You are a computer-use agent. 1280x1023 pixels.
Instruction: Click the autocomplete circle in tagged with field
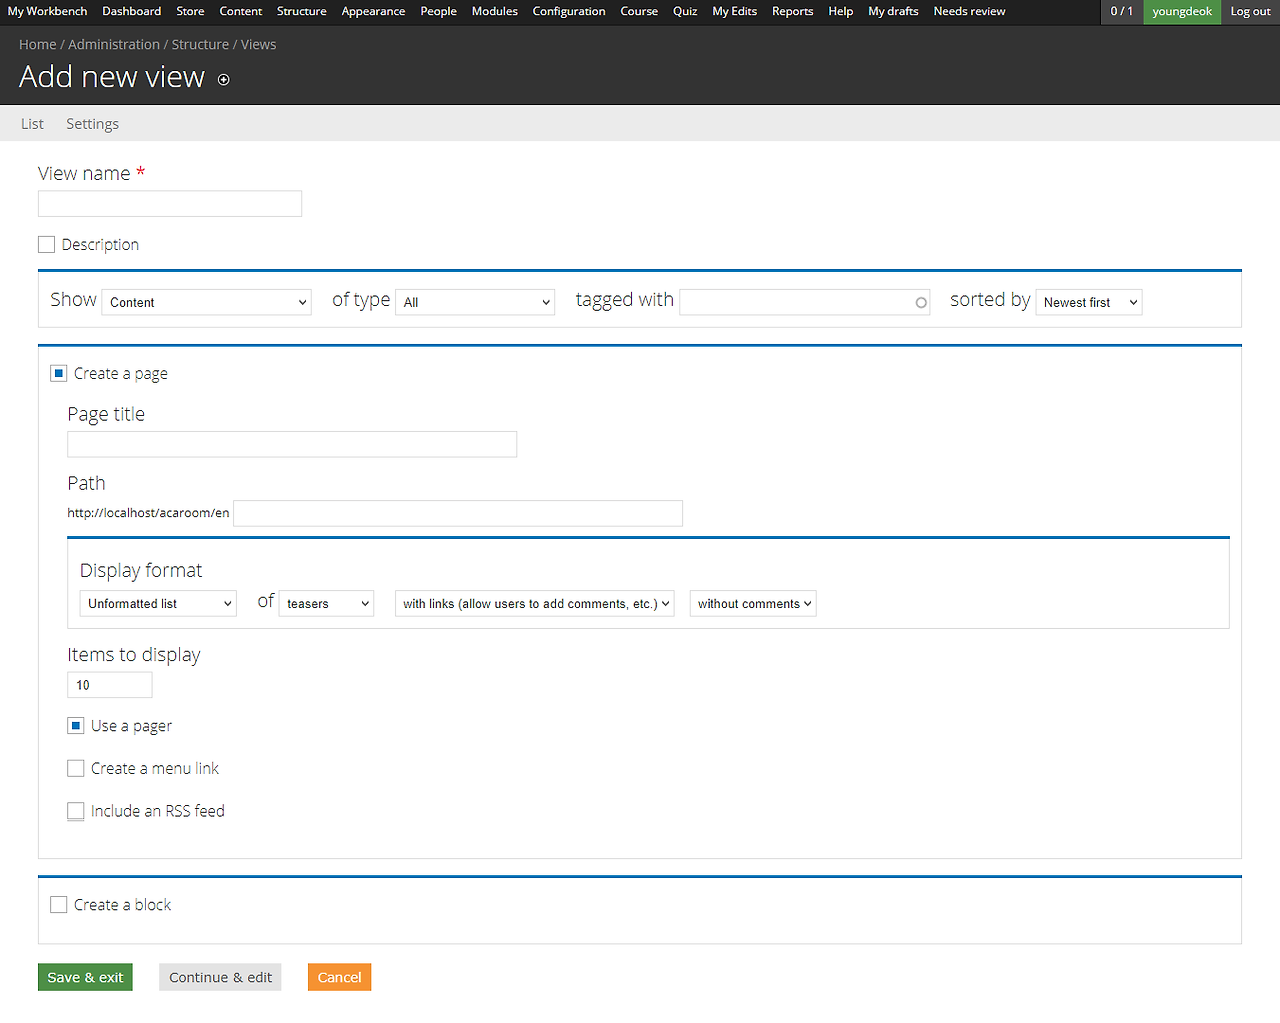click(x=921, y=303)
